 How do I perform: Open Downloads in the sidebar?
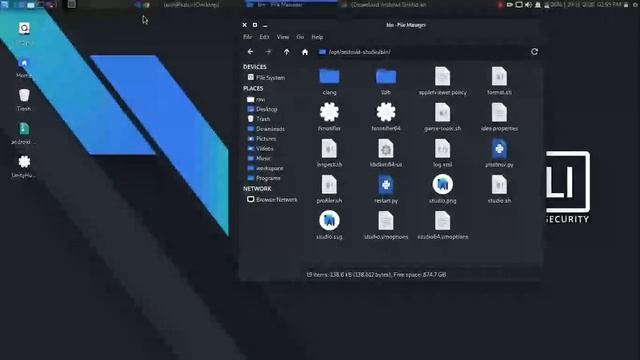266,129
